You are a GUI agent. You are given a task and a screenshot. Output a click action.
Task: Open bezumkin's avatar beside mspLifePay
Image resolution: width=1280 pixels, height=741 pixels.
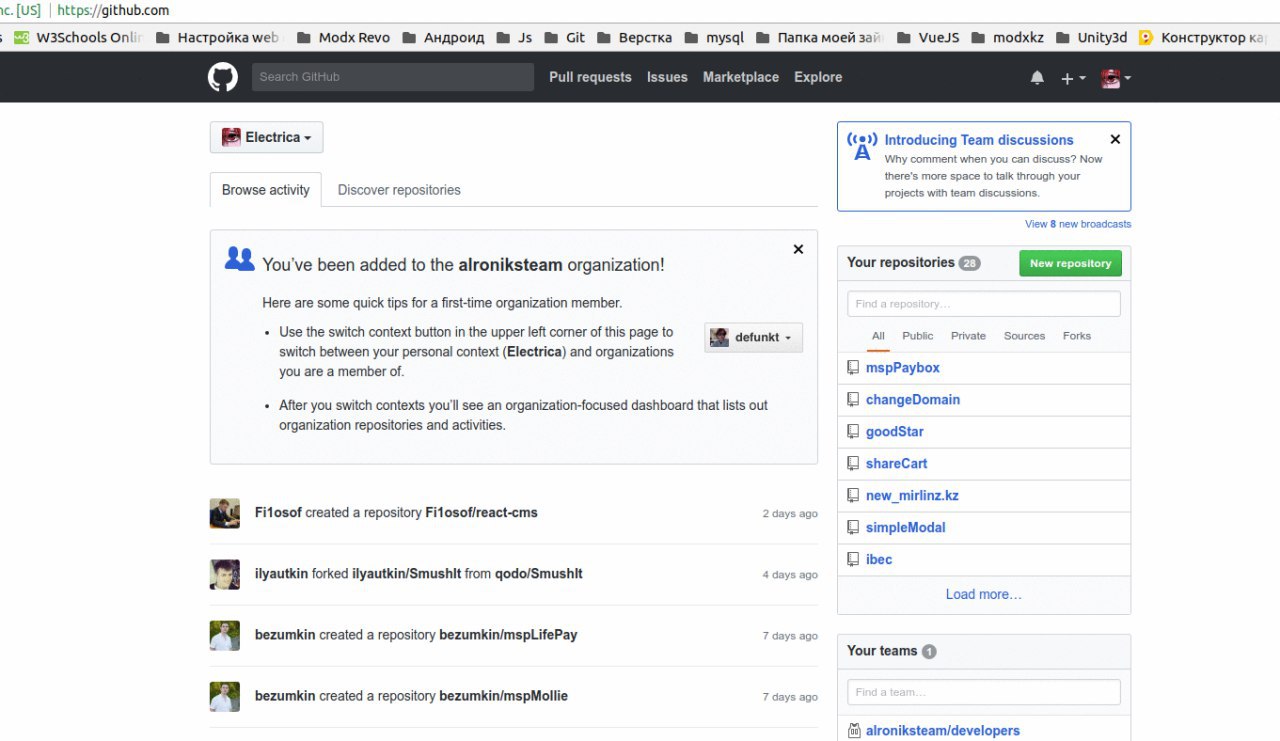(x=225, y=635)
